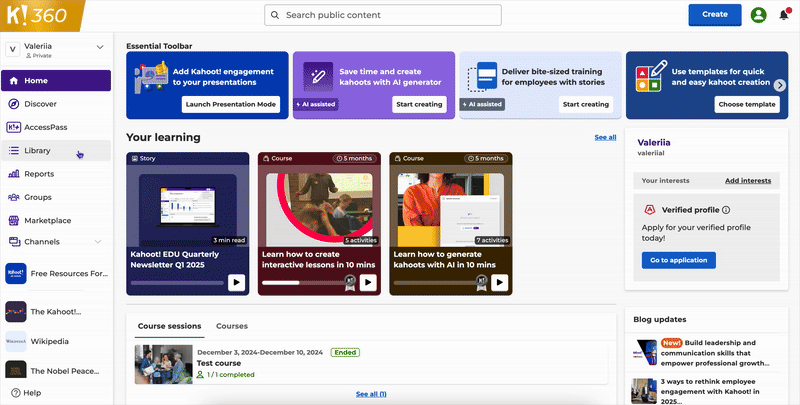Open Groups in the sidebar
This screenshot has width=800, height=405.
[x=38, y=197]
